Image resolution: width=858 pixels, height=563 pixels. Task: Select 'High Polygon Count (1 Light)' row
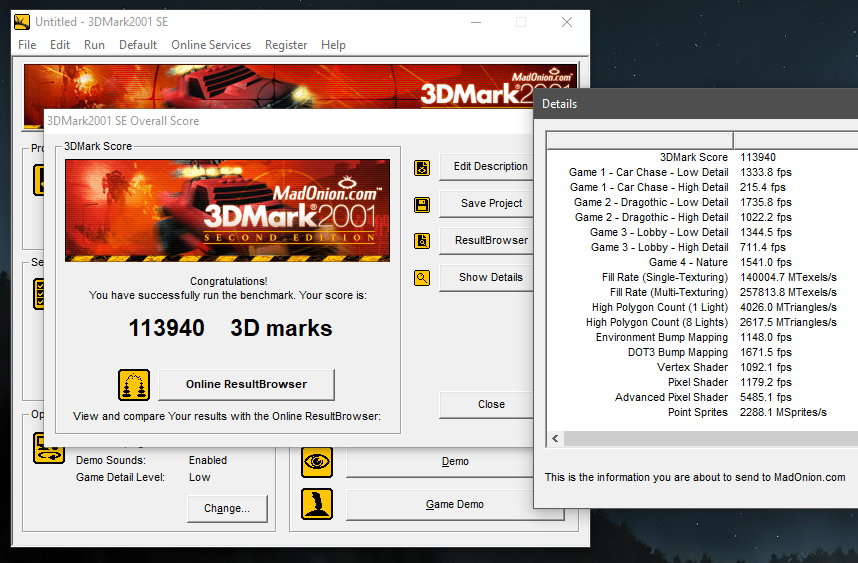tap(703, 307)
